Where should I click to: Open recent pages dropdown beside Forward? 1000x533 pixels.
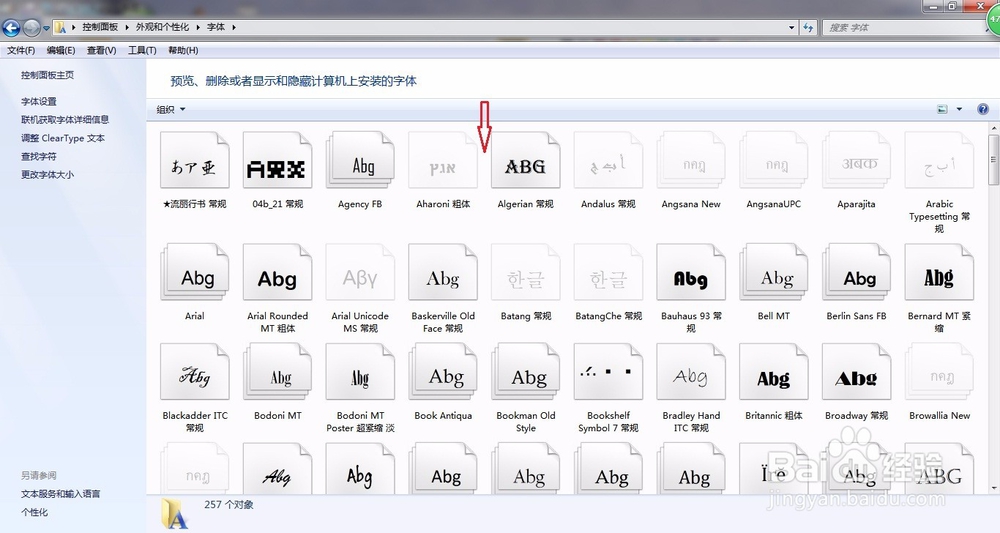(x=46, y=28)
